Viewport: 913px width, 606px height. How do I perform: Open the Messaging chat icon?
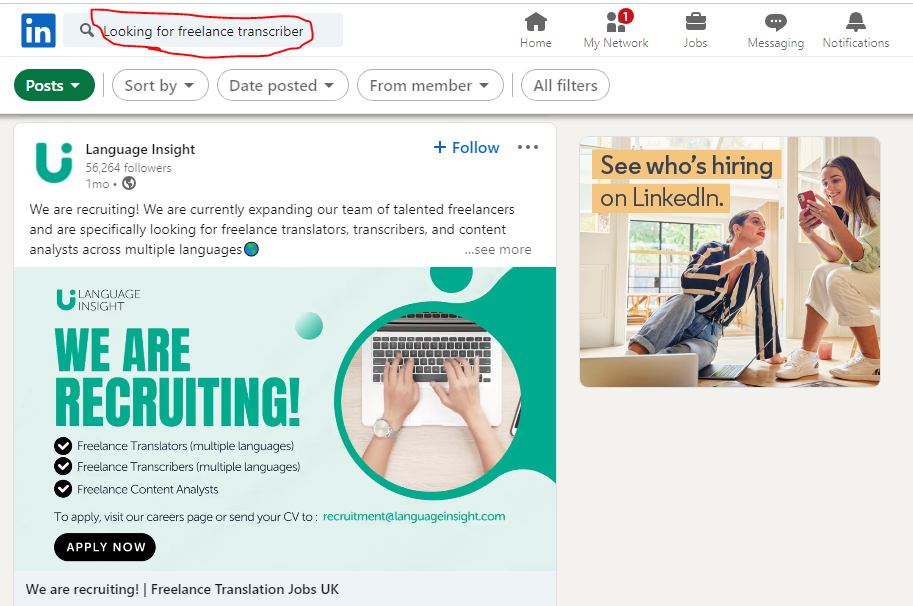(776, 23)
